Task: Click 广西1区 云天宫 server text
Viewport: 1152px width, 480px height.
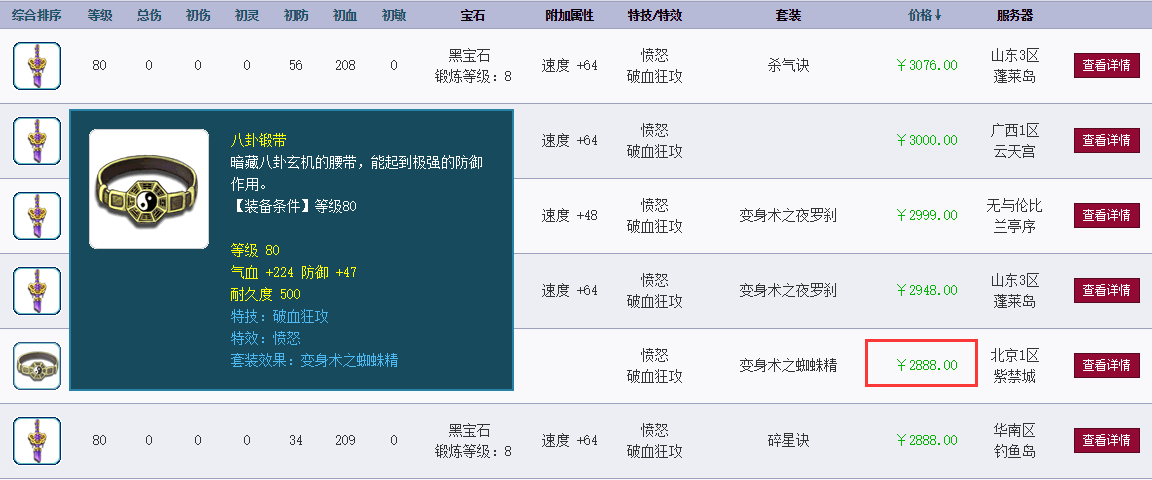Action: pyautogui.click(x=1015, y=140)
